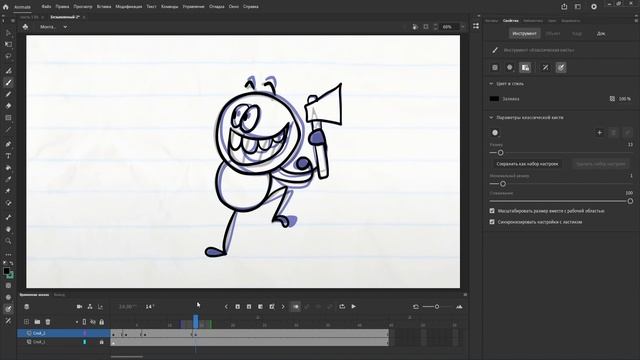Screen dimensions: 640x360
Task: Open the Файл menu
Action: tap(46, 7)
